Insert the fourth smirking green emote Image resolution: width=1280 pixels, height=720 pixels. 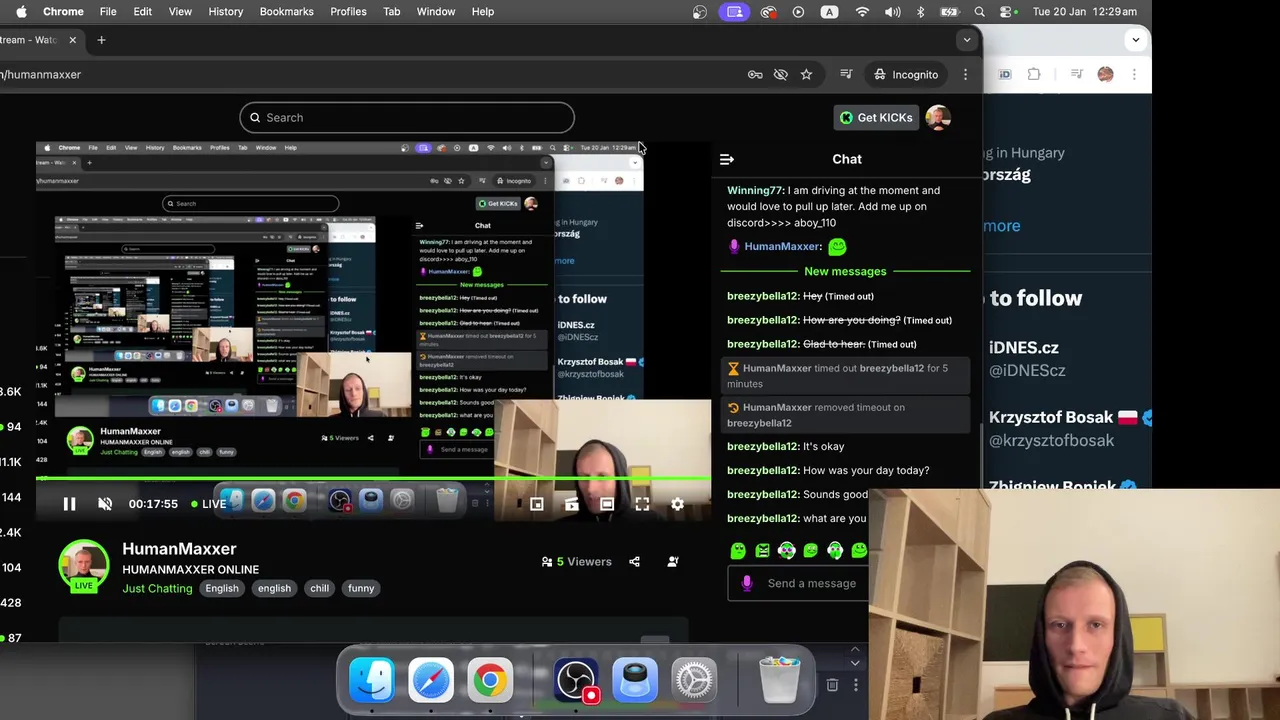[810, 550]
